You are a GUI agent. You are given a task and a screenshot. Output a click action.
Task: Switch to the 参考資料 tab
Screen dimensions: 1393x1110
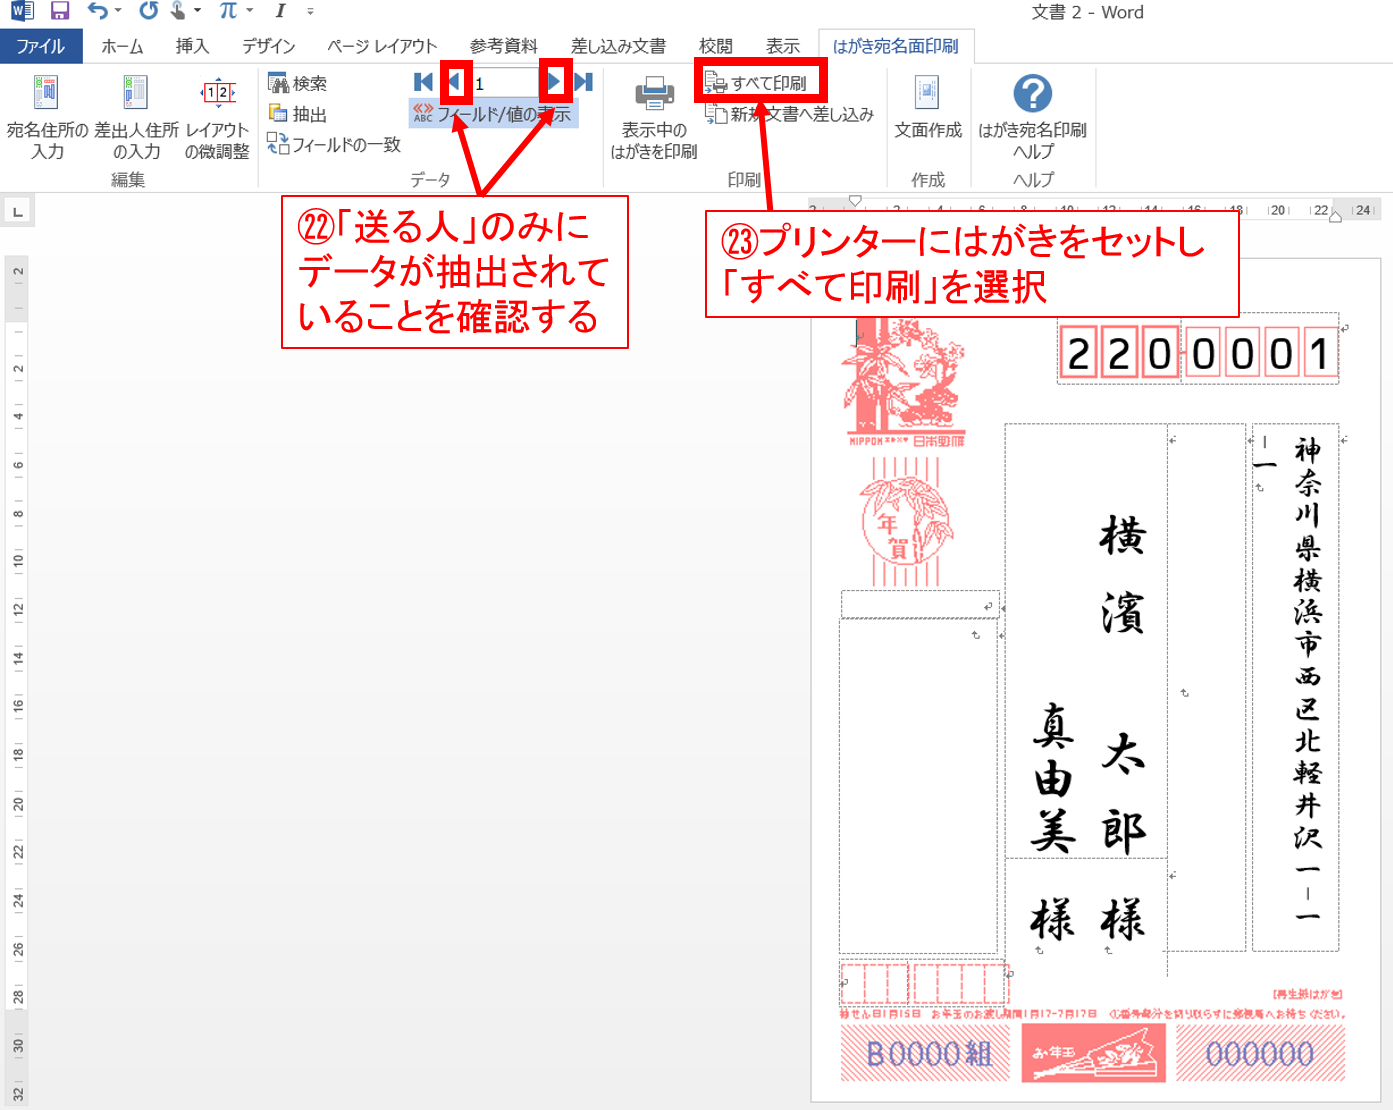coord(503,46)
